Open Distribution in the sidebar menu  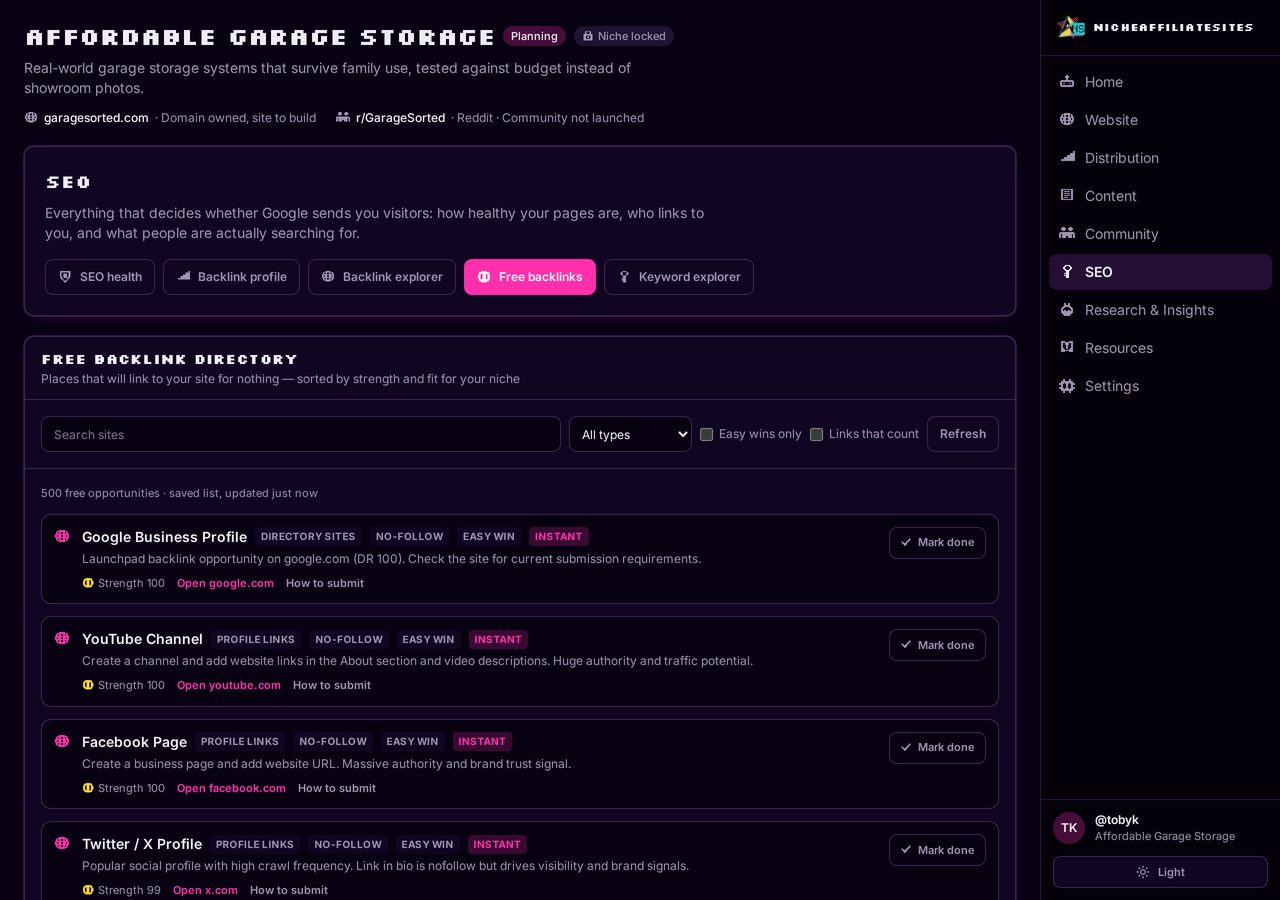[1160, 158]
